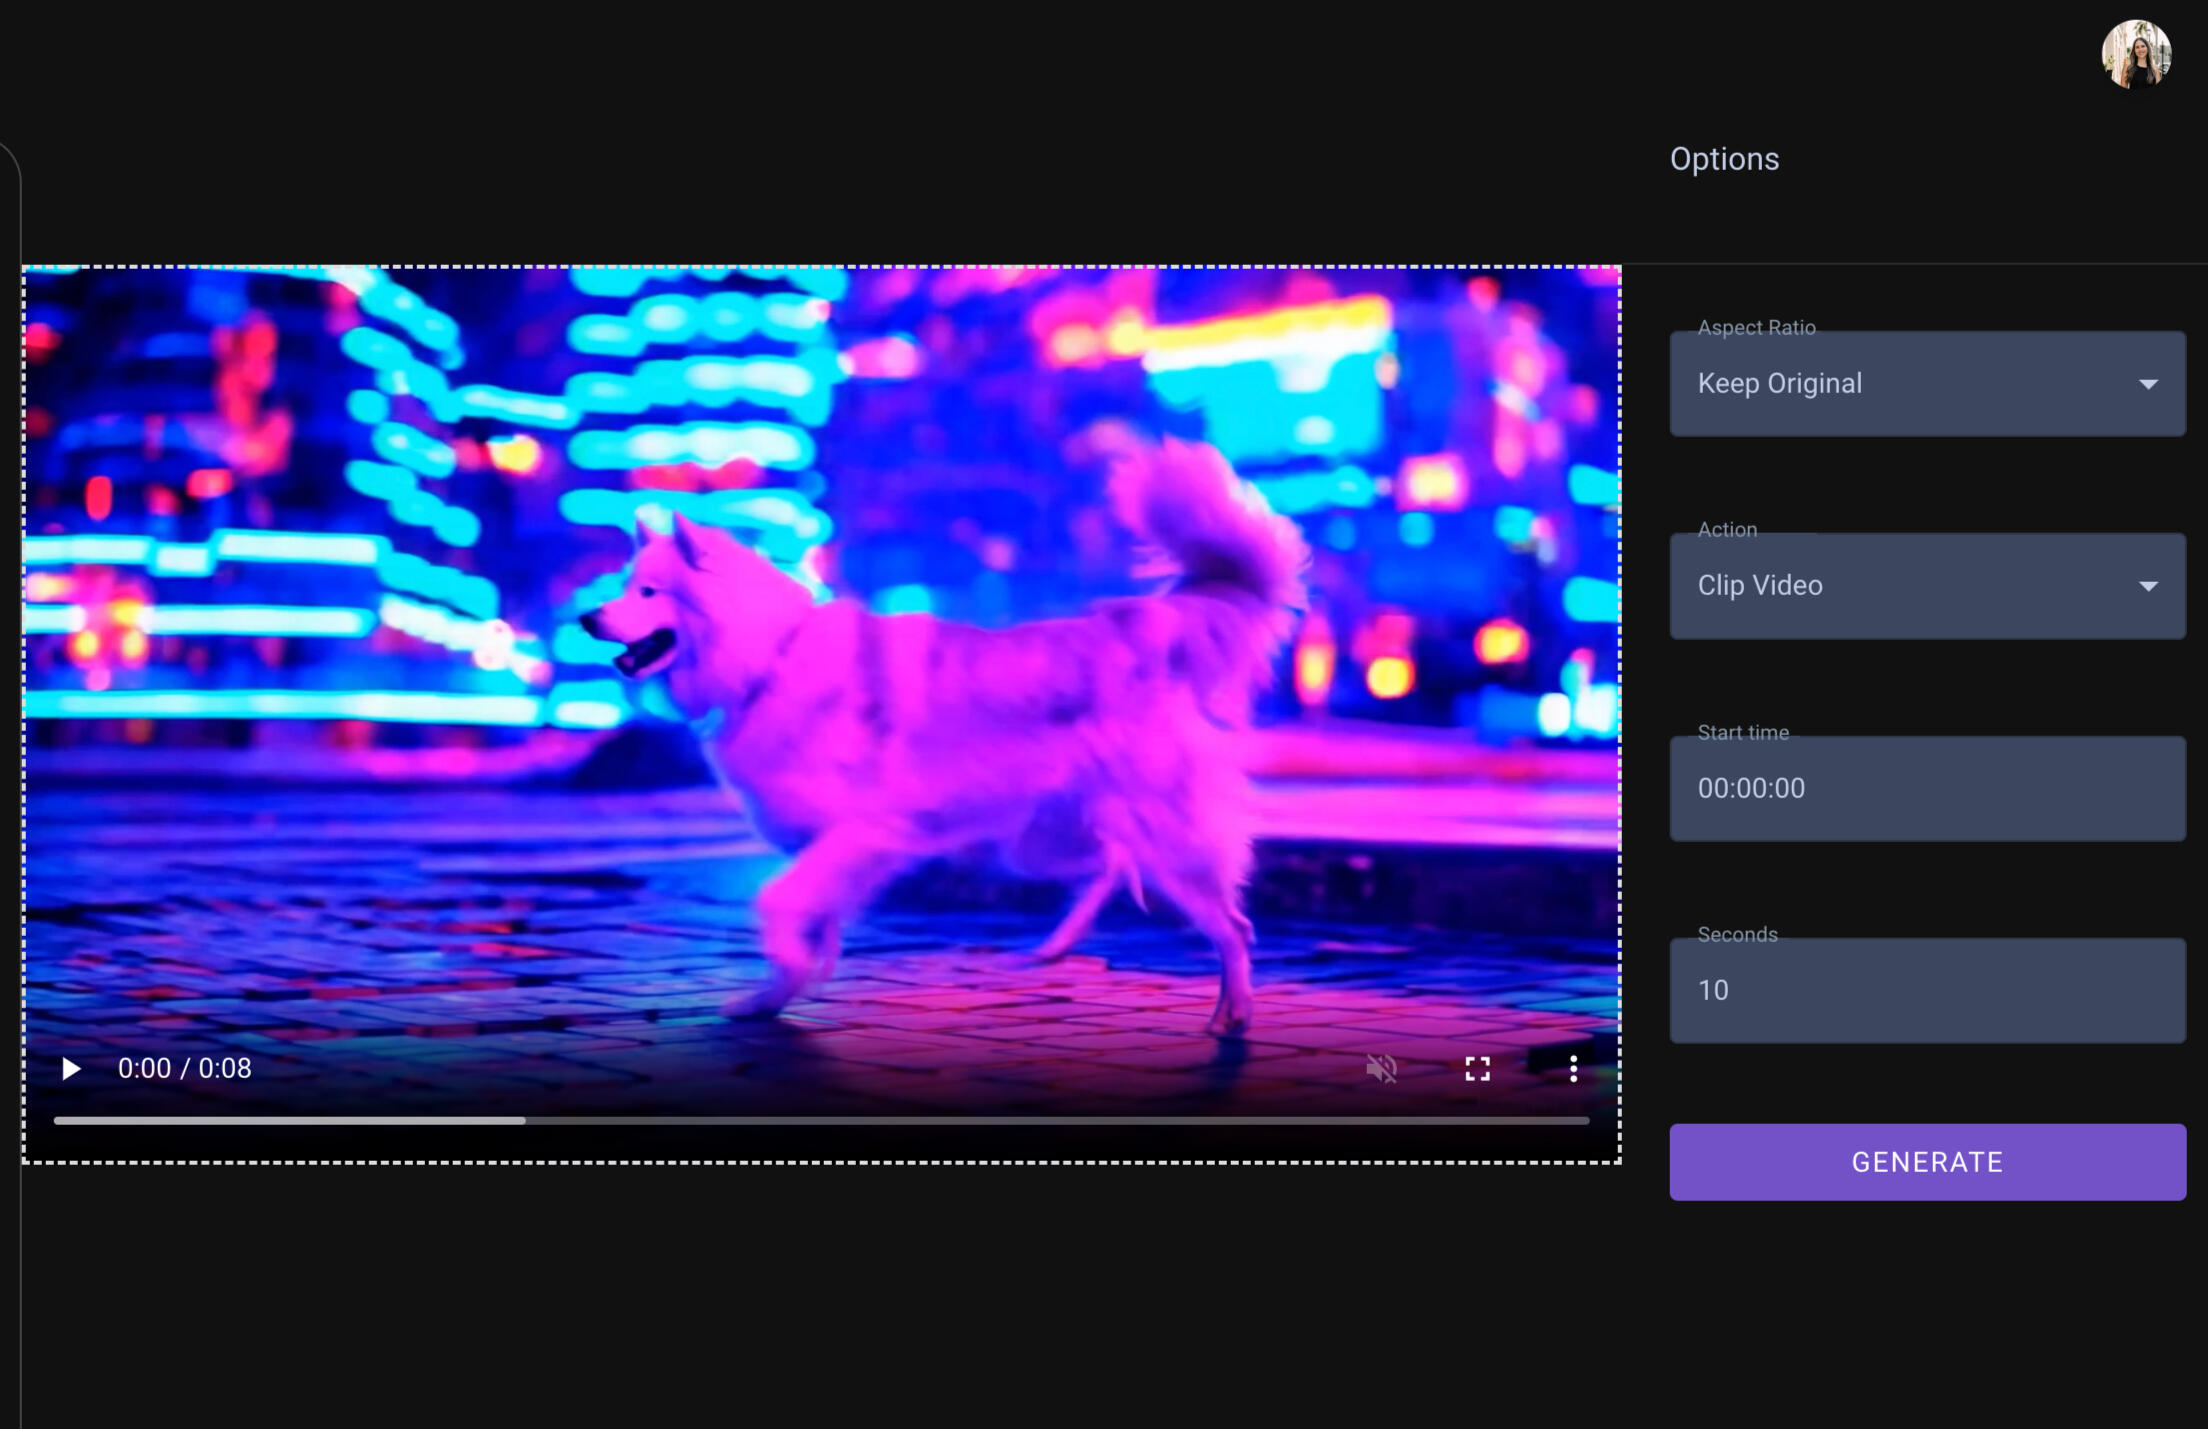The image size is (2208, 1429).
Task: Expand the Action dropdown arrow
Action: coord(2147,586)
